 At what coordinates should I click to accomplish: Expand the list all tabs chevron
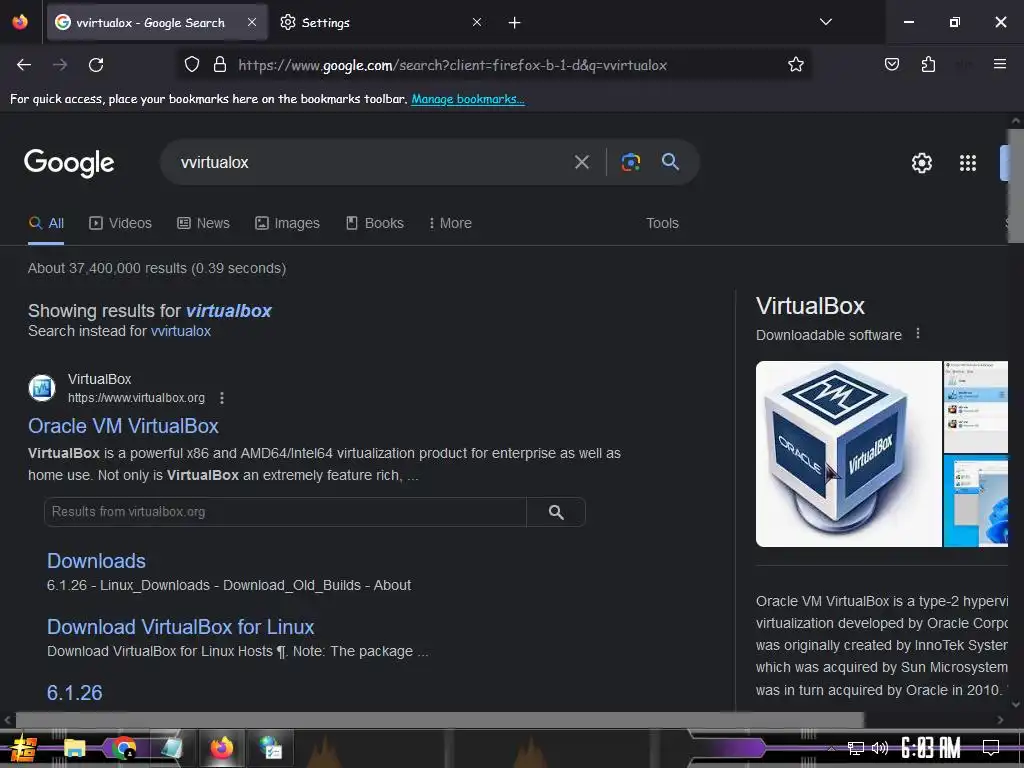click(x=825, y=22)
